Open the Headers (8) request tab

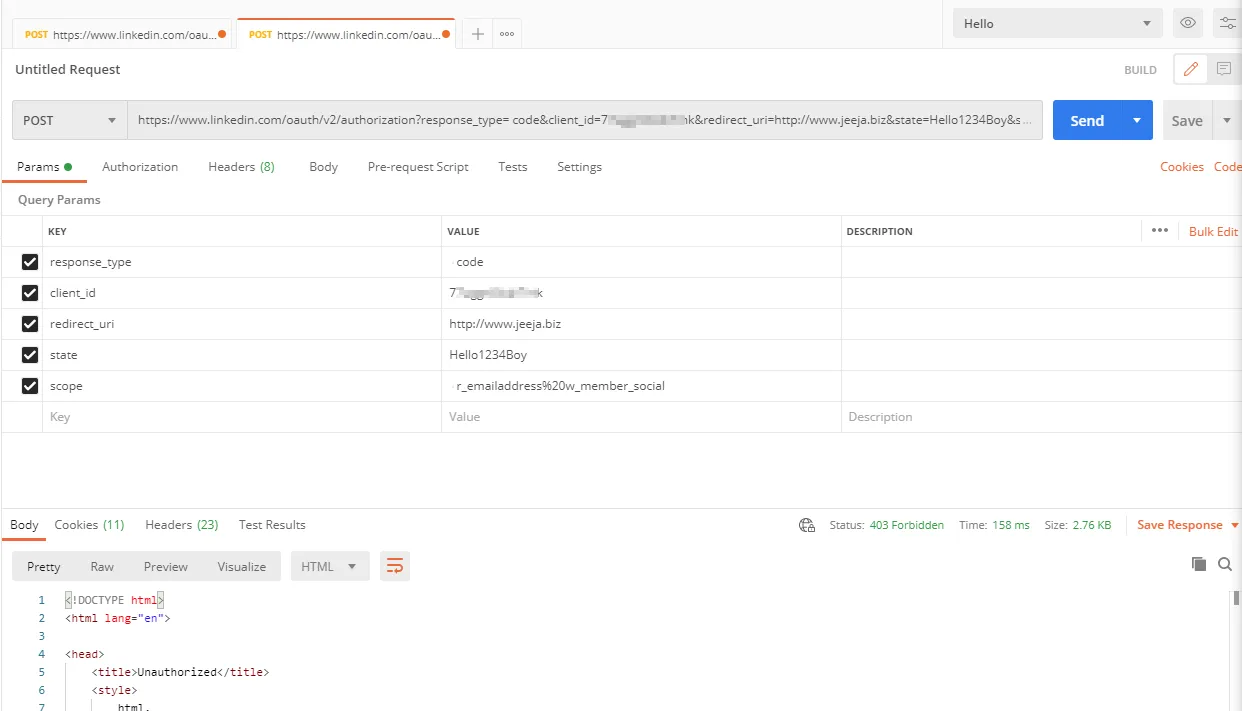(x=241, y=167)
